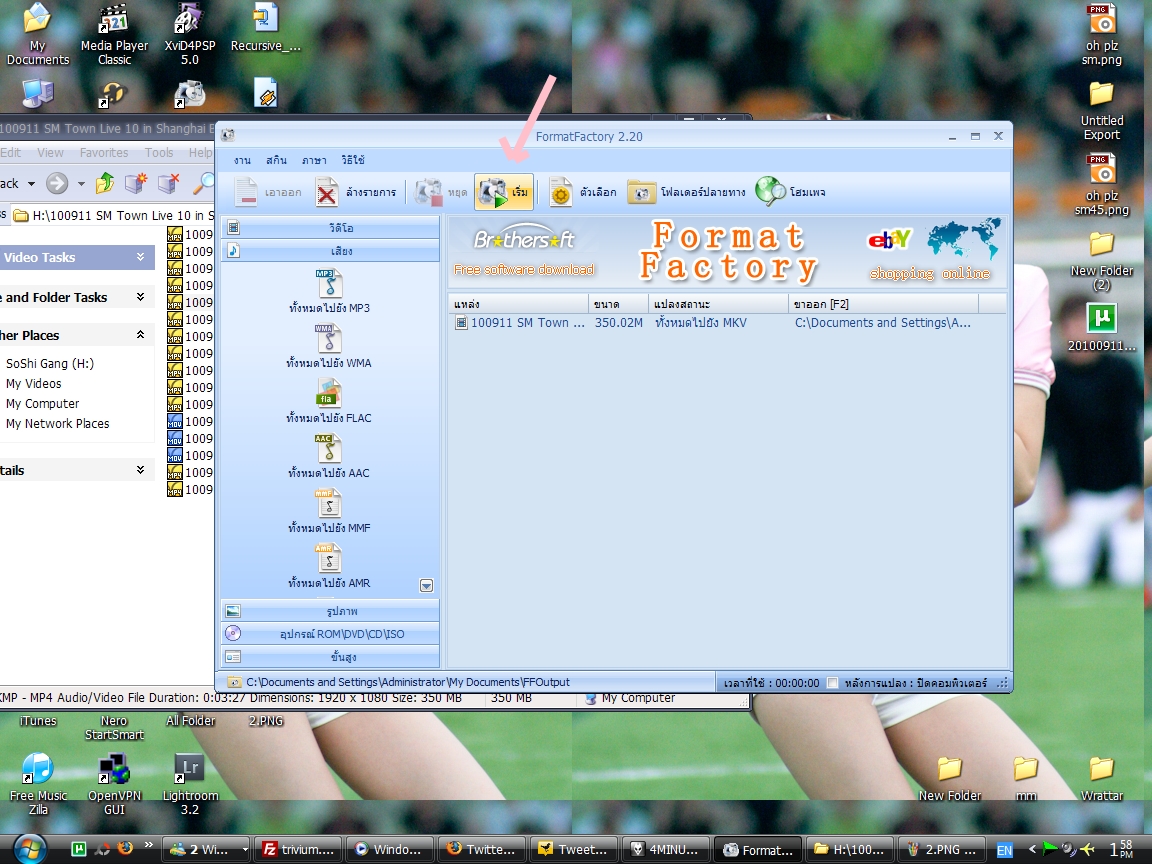Screen dimensions: 1152x864
Task: Click the แปลงสถานะ (Status) column header
Action: [x=719, y=303]
